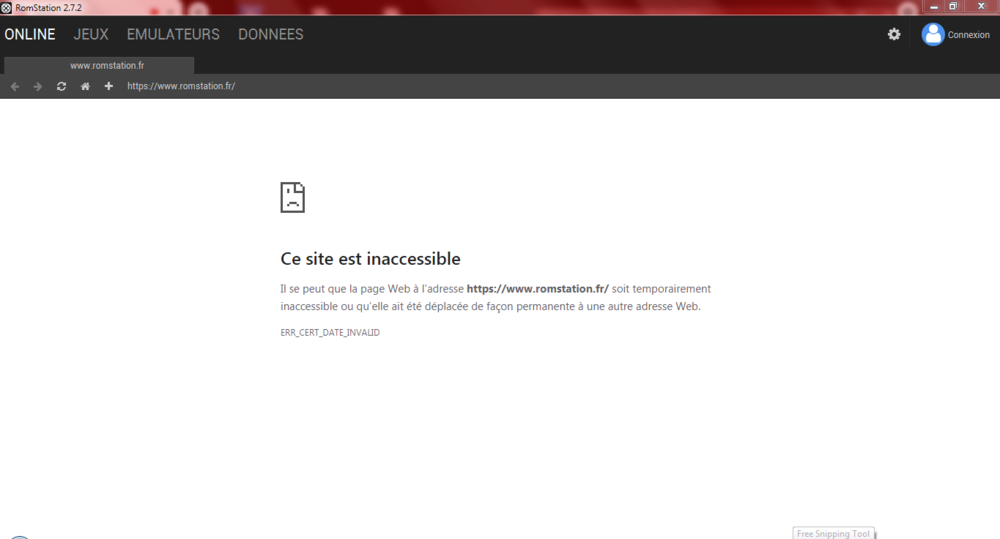This screenshot has height=539, width=1000.
Task: Open the DONNEES menu
Action: coord(270,34)
